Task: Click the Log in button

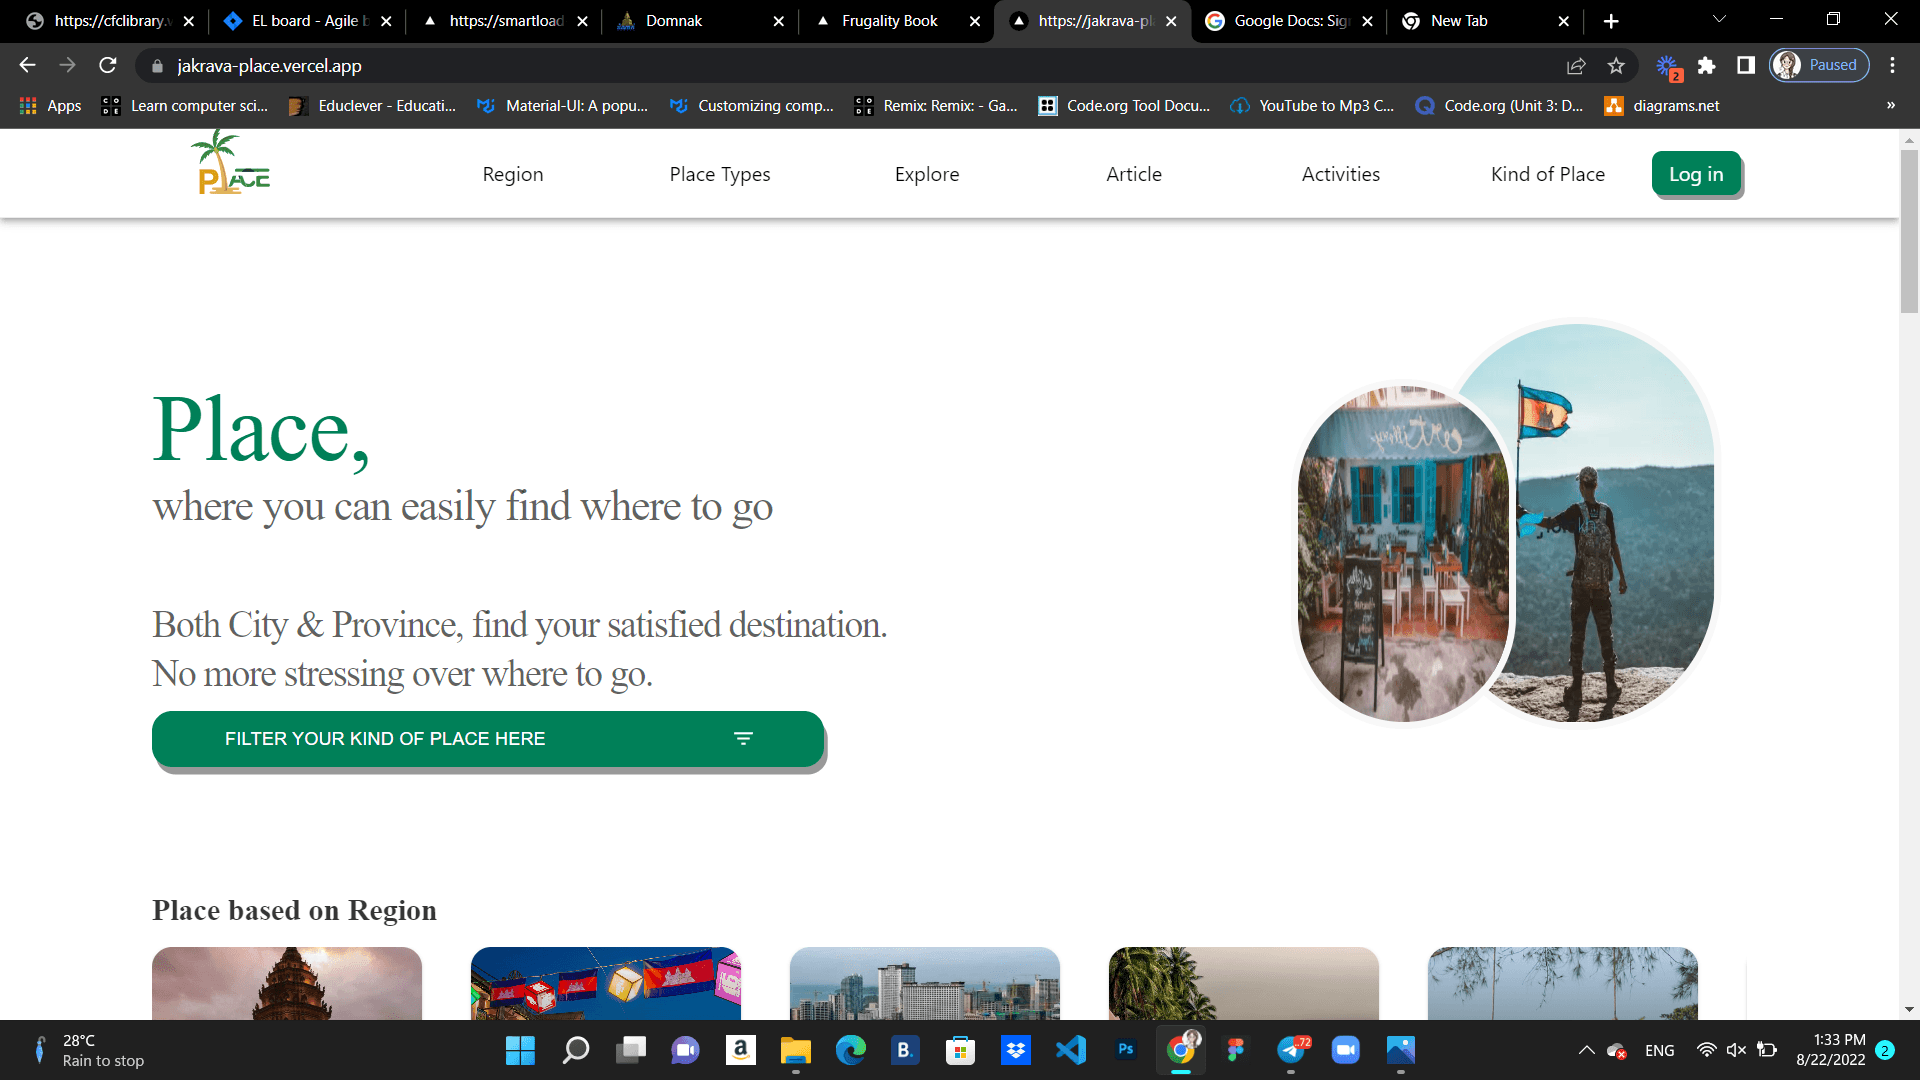Action: [x=1696, y=174]
